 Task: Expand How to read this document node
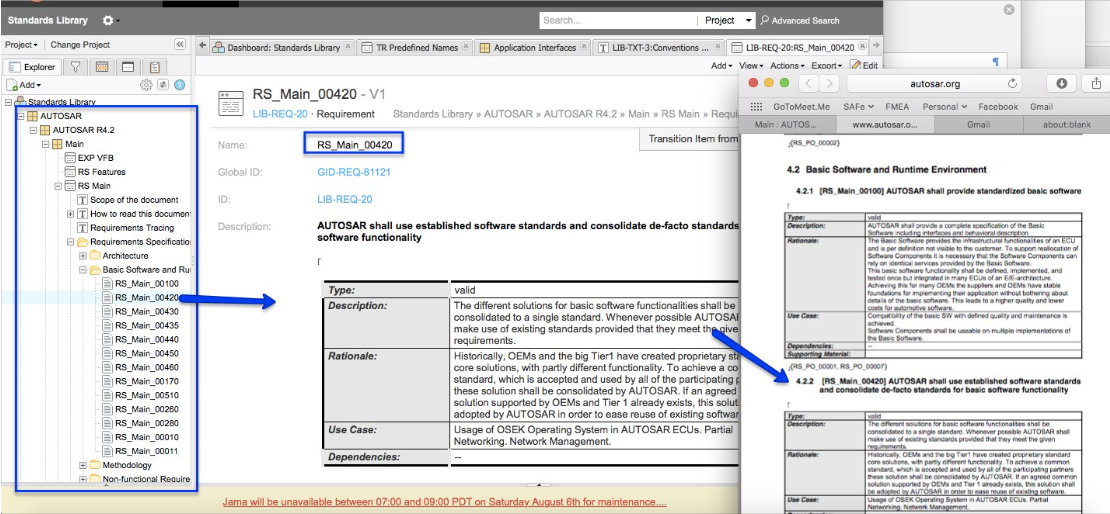(70, 214)
